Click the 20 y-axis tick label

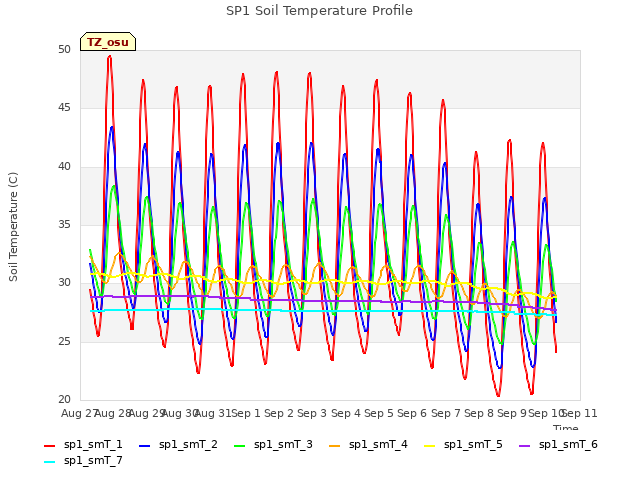click(x=64, y=400)
